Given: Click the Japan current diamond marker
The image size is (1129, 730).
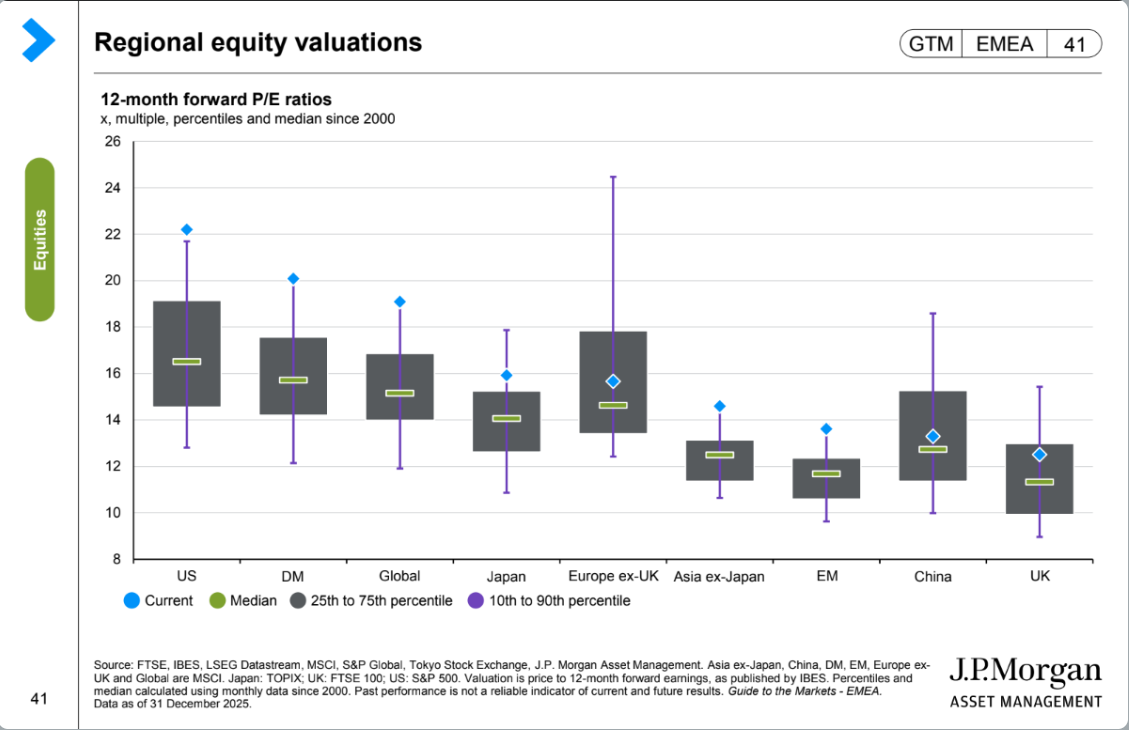Looking at the screenshot, I should pyautogui.click(x=506, y=376).
